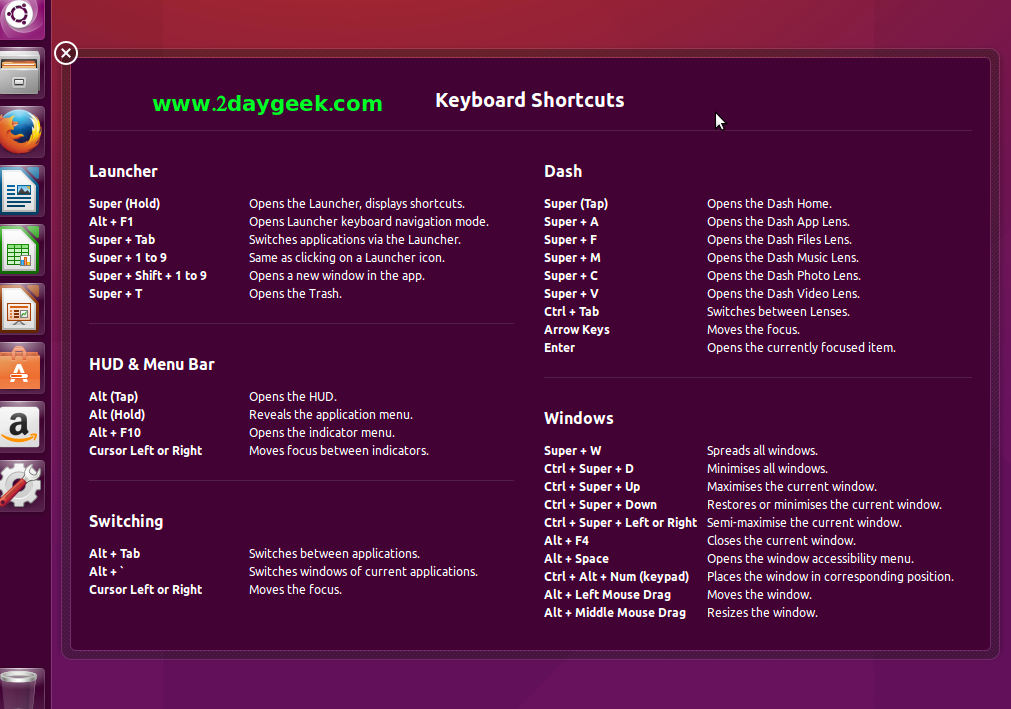Screen dimensions: 1011x709
Task: Click the HUD & Menu Bar heading
Action: coord(151,364)
